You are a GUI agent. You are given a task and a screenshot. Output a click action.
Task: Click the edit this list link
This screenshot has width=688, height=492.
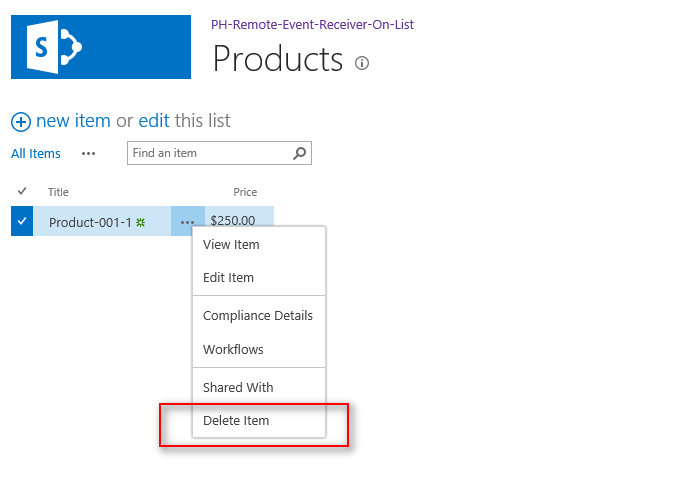[153, 121]
